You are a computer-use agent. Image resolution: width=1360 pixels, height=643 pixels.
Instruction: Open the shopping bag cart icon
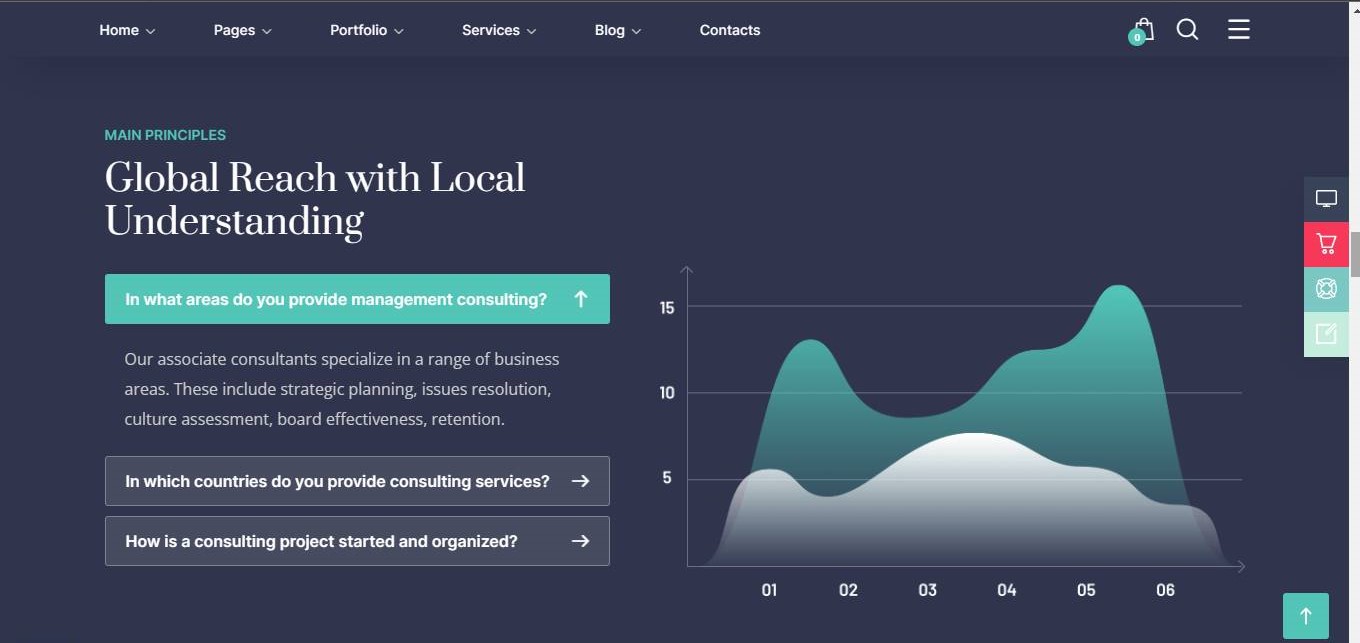(x=1143, y=30)
